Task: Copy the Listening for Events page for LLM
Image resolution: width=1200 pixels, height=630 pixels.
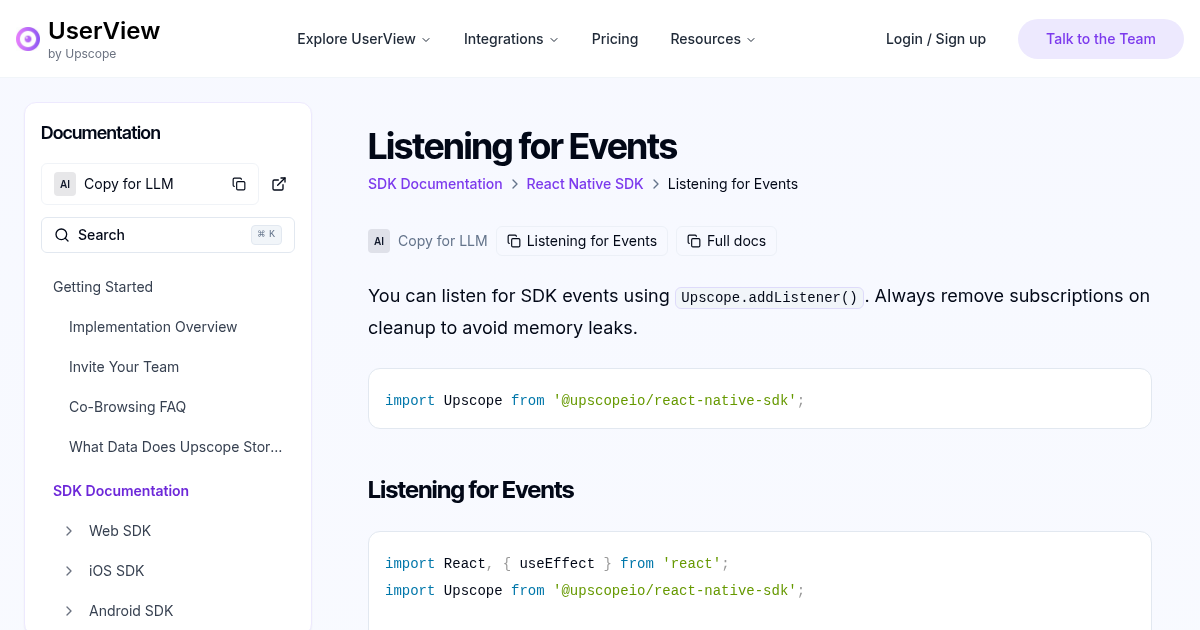Action: coord(582,241)
